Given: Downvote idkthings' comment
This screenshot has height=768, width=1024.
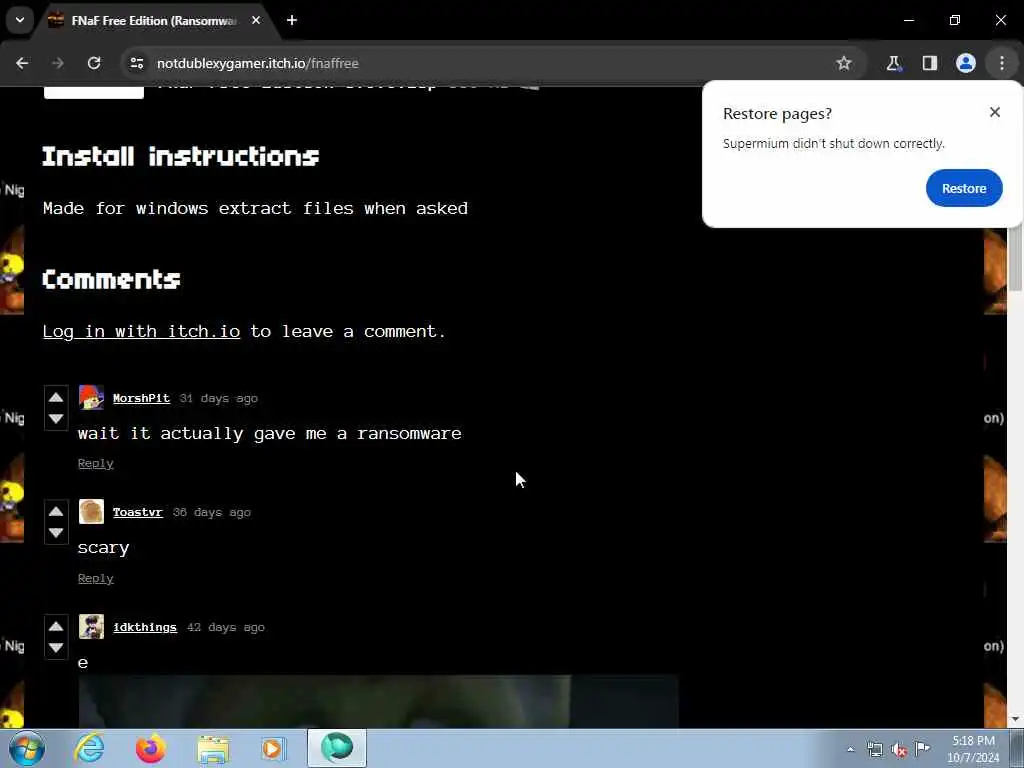Looking at the screenshot, I should point(56,648).
